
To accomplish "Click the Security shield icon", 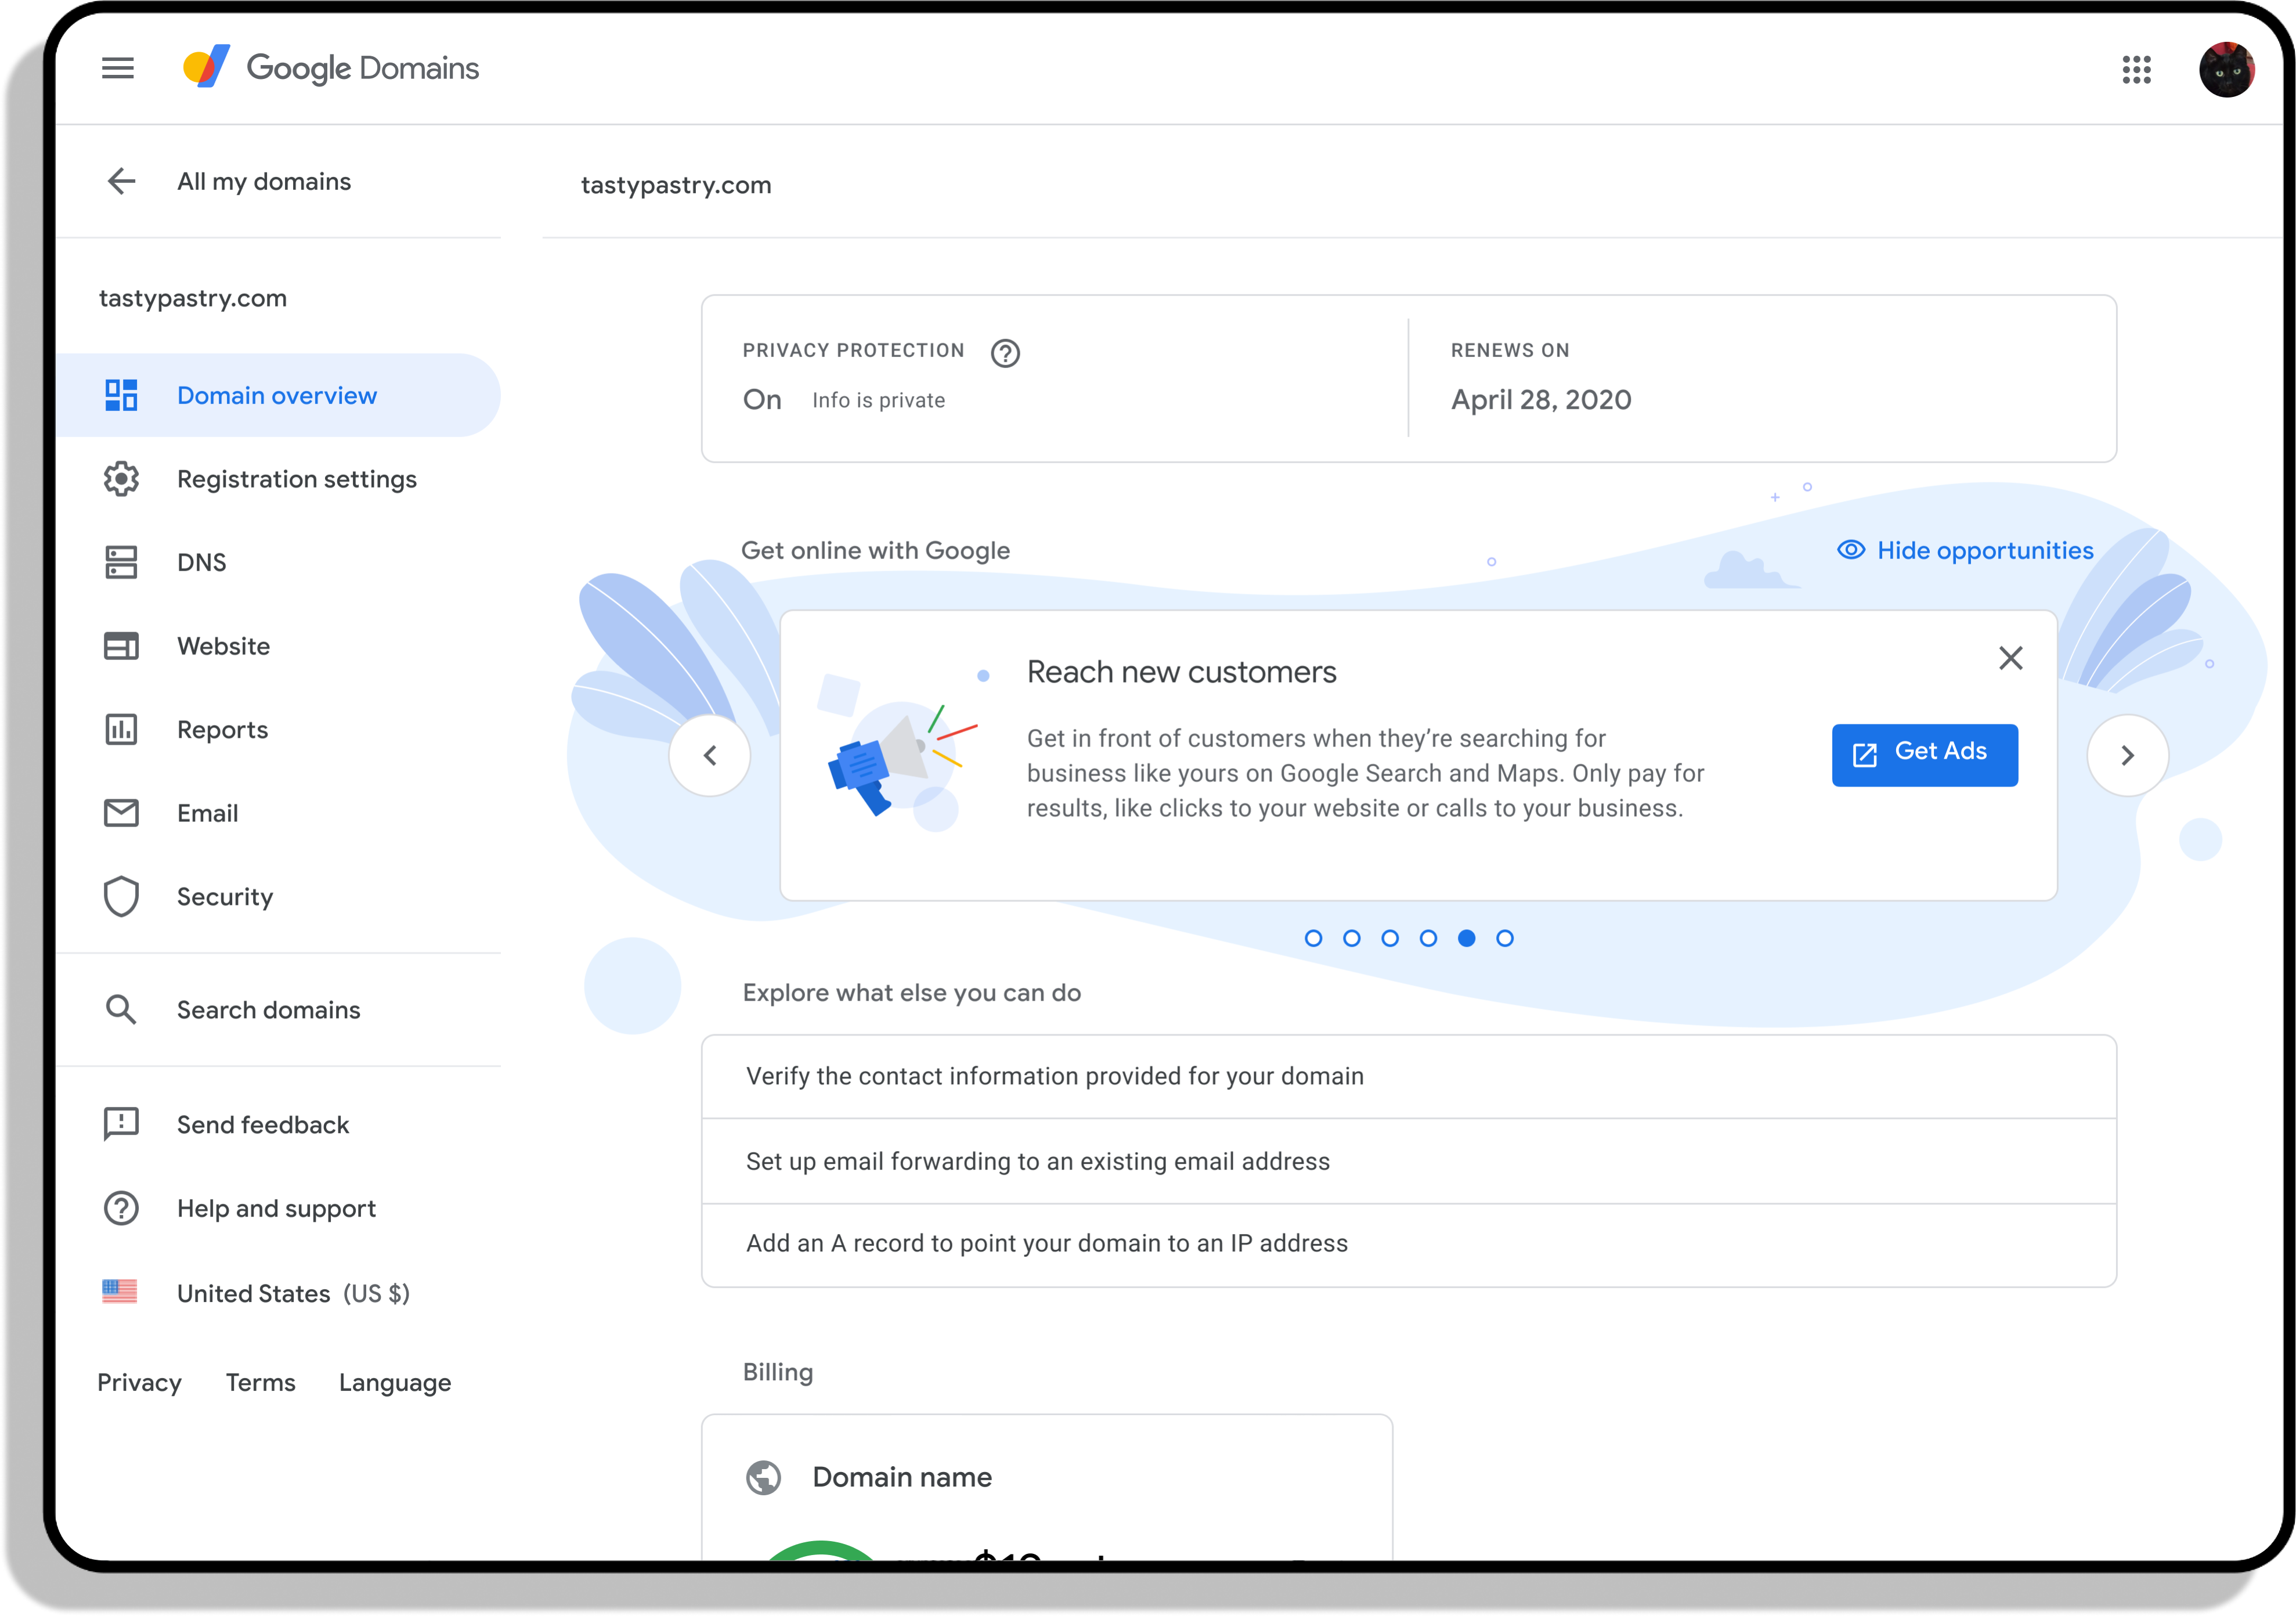I will point(121,897).
